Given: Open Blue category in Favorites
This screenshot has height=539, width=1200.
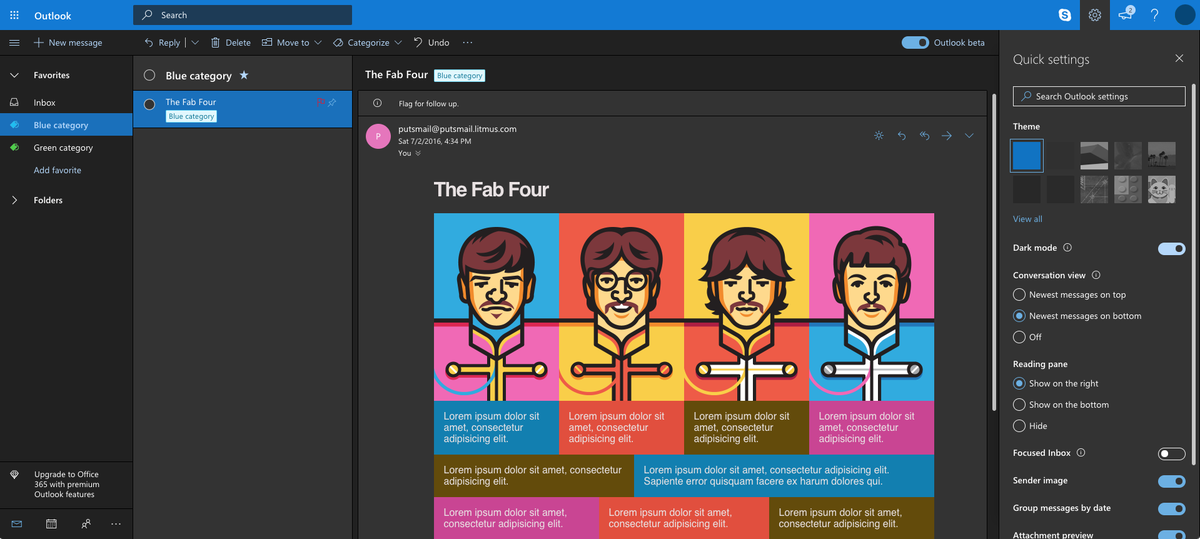Looking at the screenshot, I should [66, 125].
